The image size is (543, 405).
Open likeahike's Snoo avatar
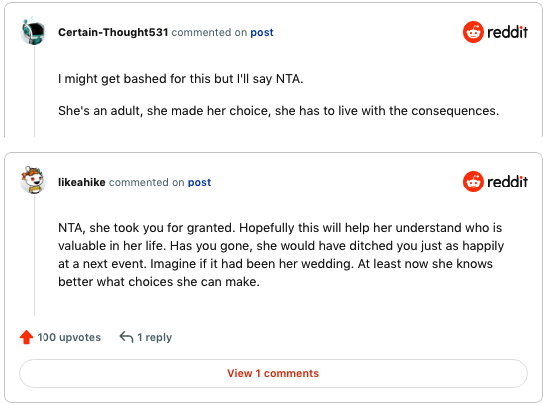pos(33,180)
